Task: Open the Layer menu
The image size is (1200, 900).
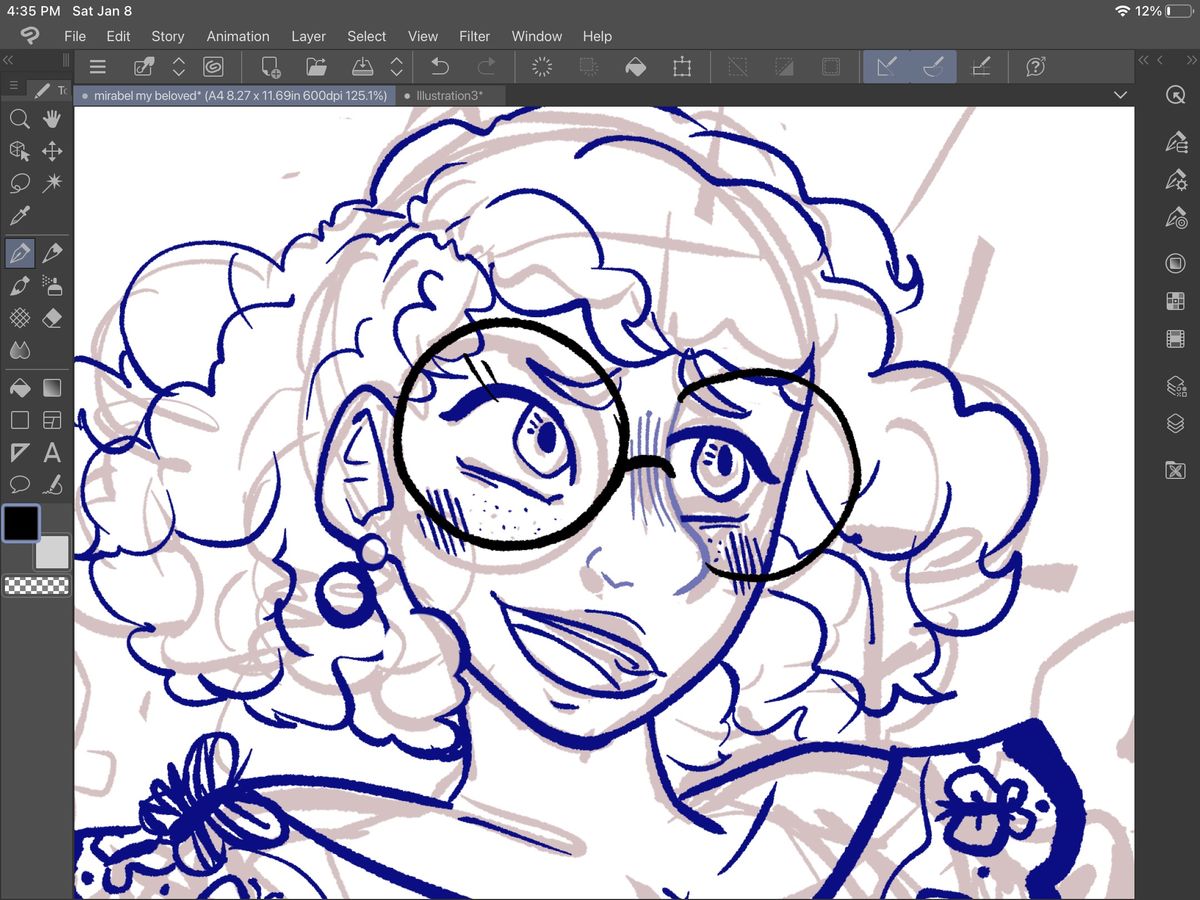Action: click(x=308, y=36)
